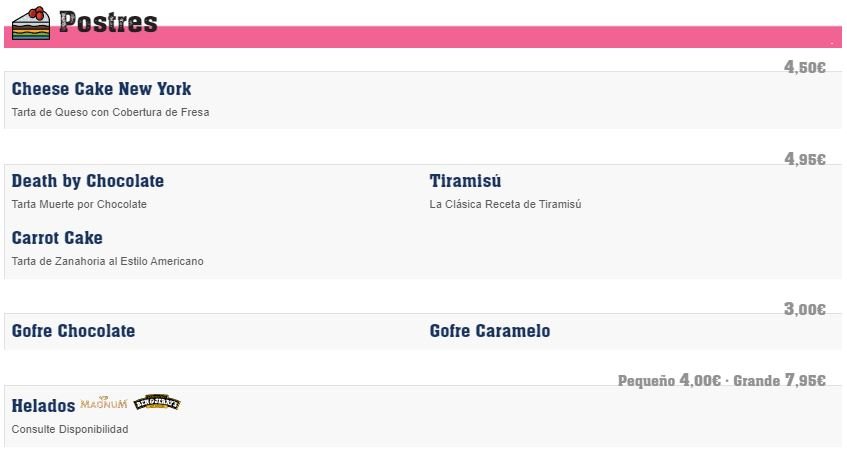This screenshot has width=847, height=450.
Task: Click the Helados heading
Action: [x=43, y=406]
